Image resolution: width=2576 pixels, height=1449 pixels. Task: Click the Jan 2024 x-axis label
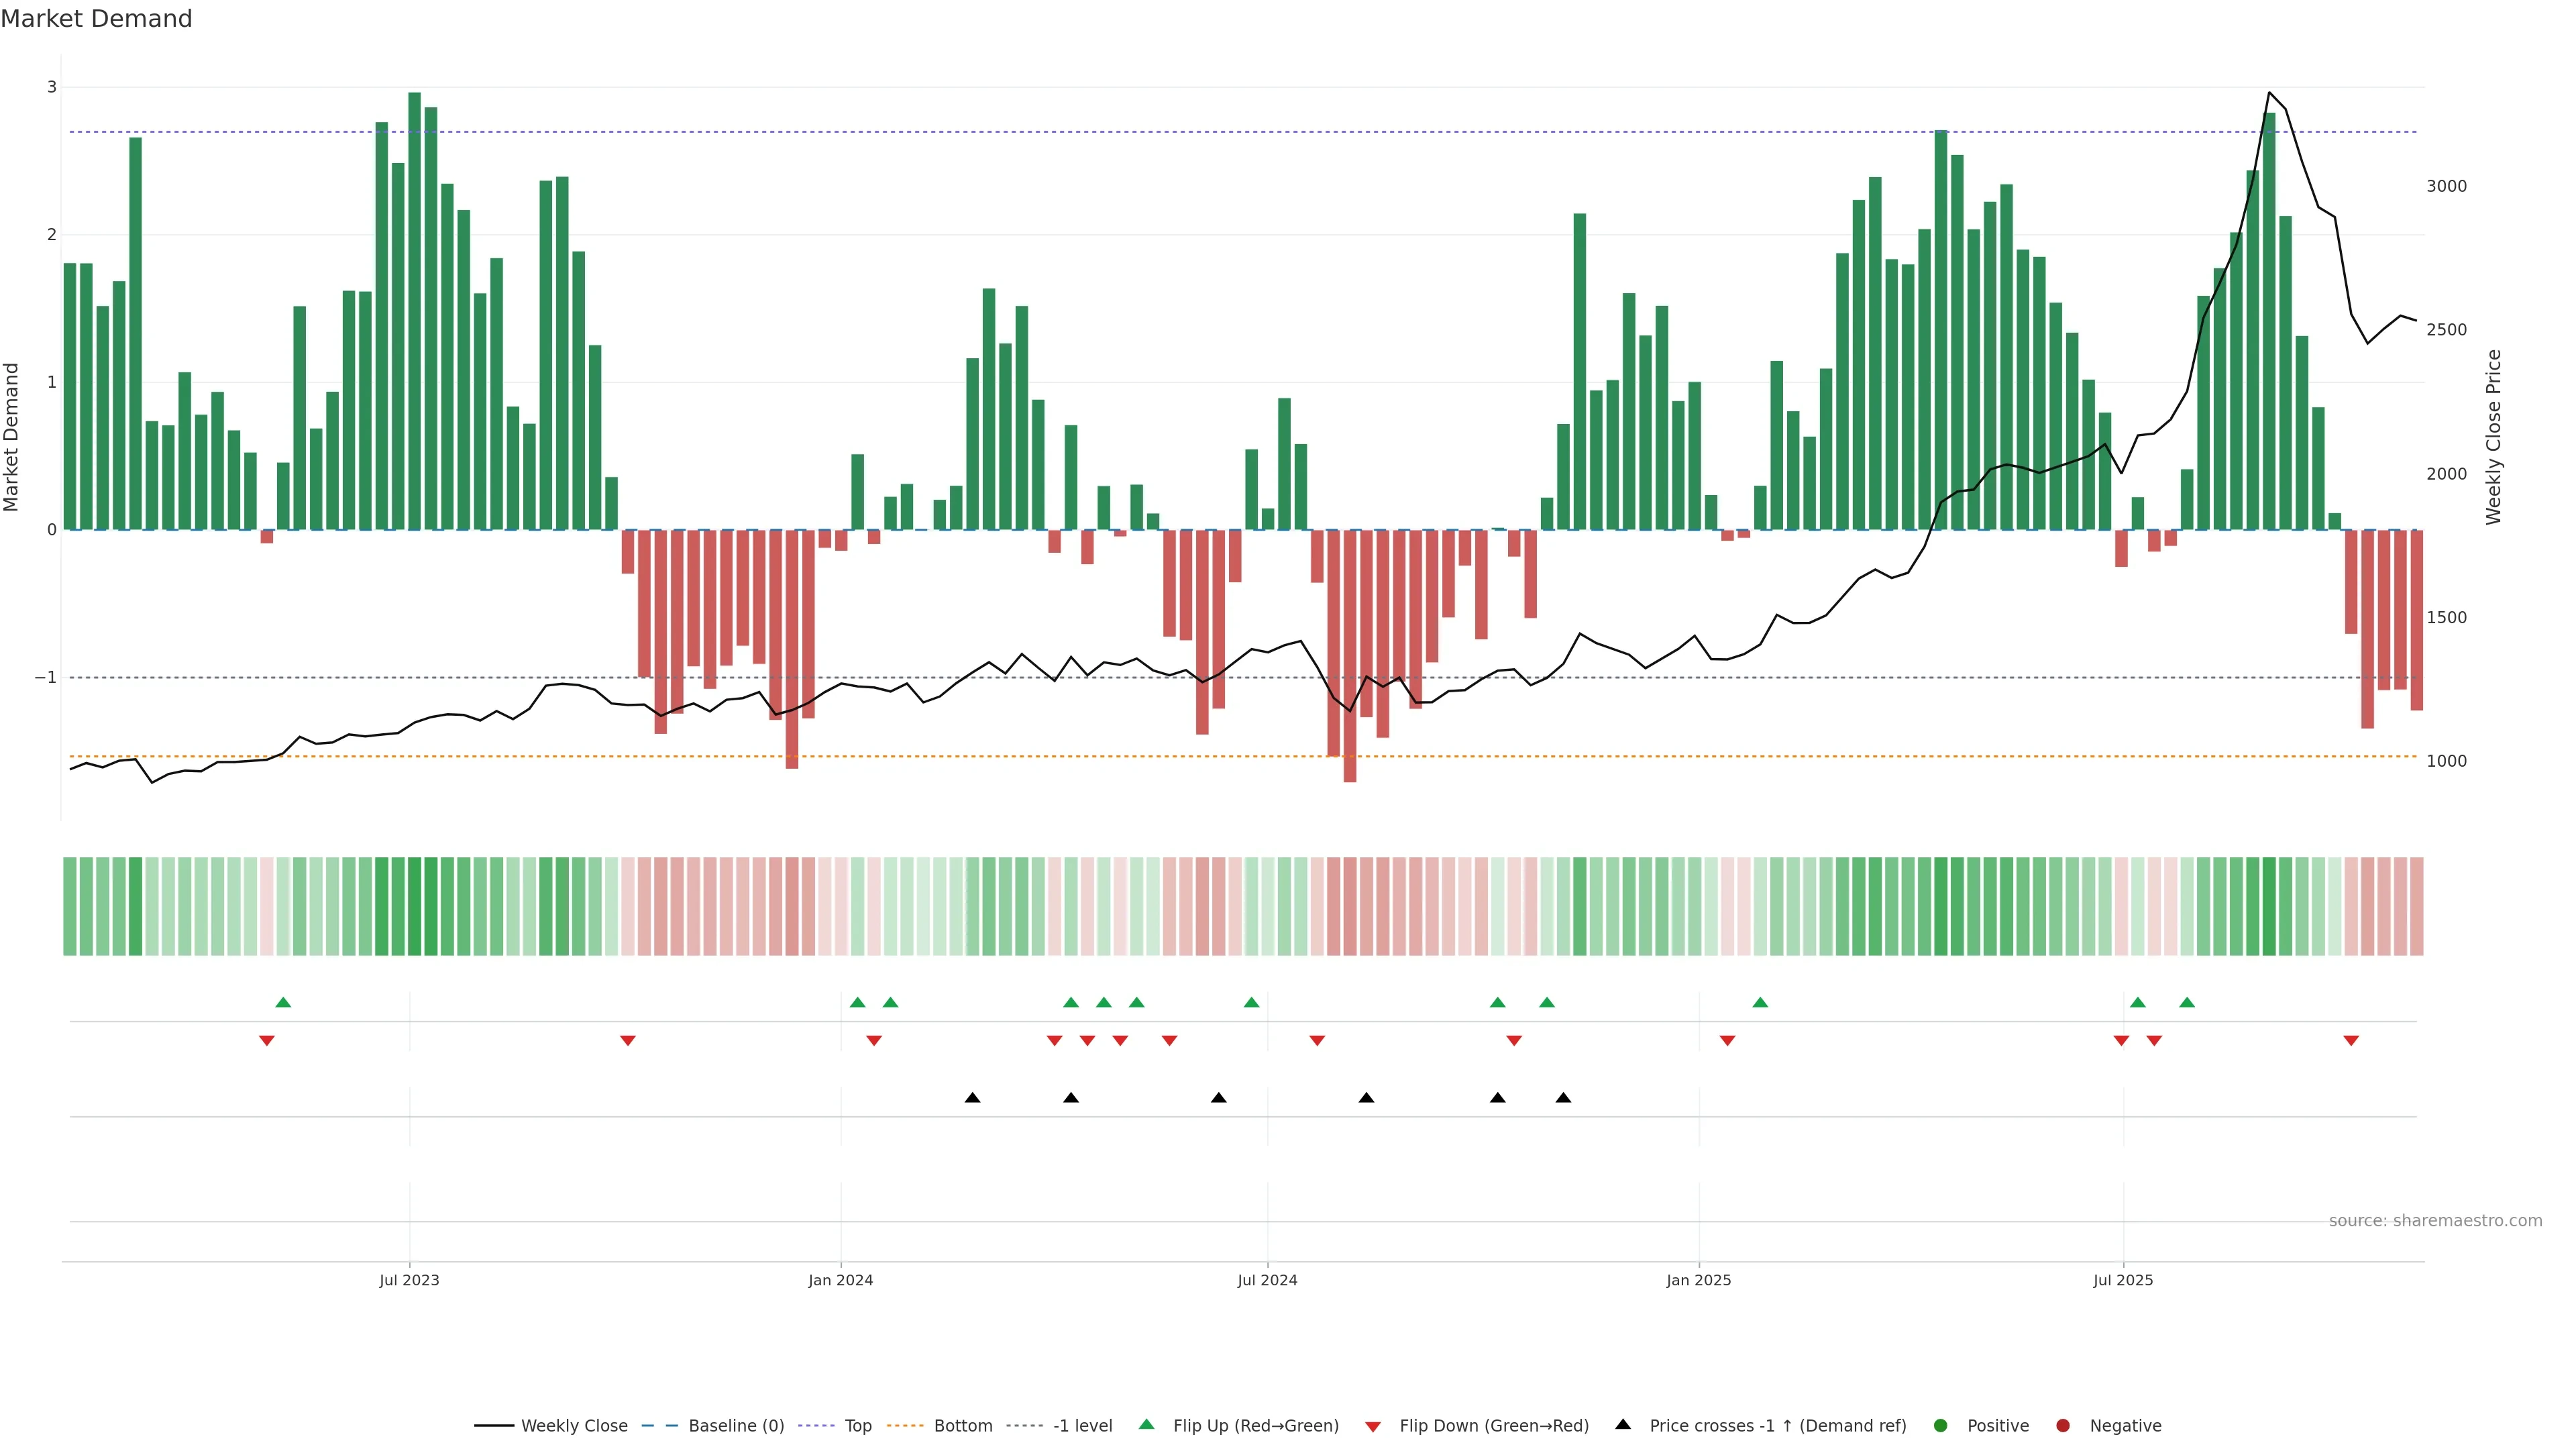point(840,1280)
